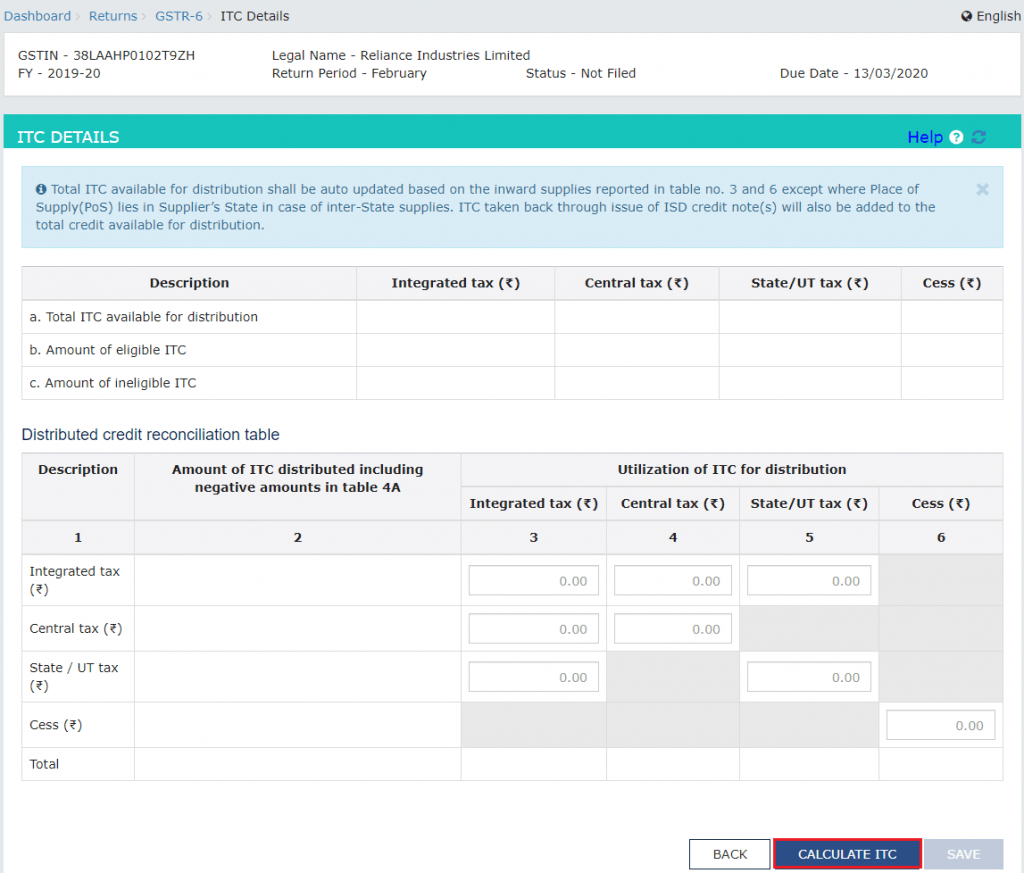
Task: Click the SAVE button
Action: tap(963, 854)
